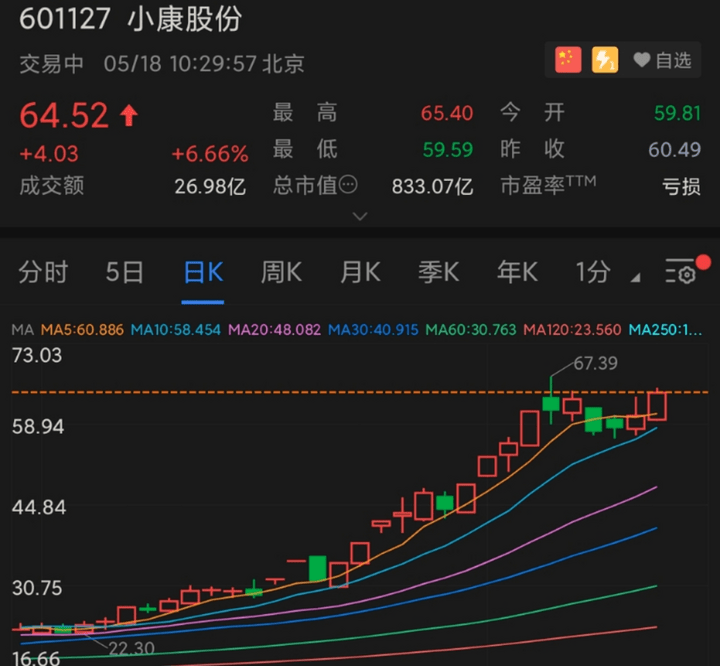
Task: Tap the latest red candlestick on chart
Action: pos(657,406)
